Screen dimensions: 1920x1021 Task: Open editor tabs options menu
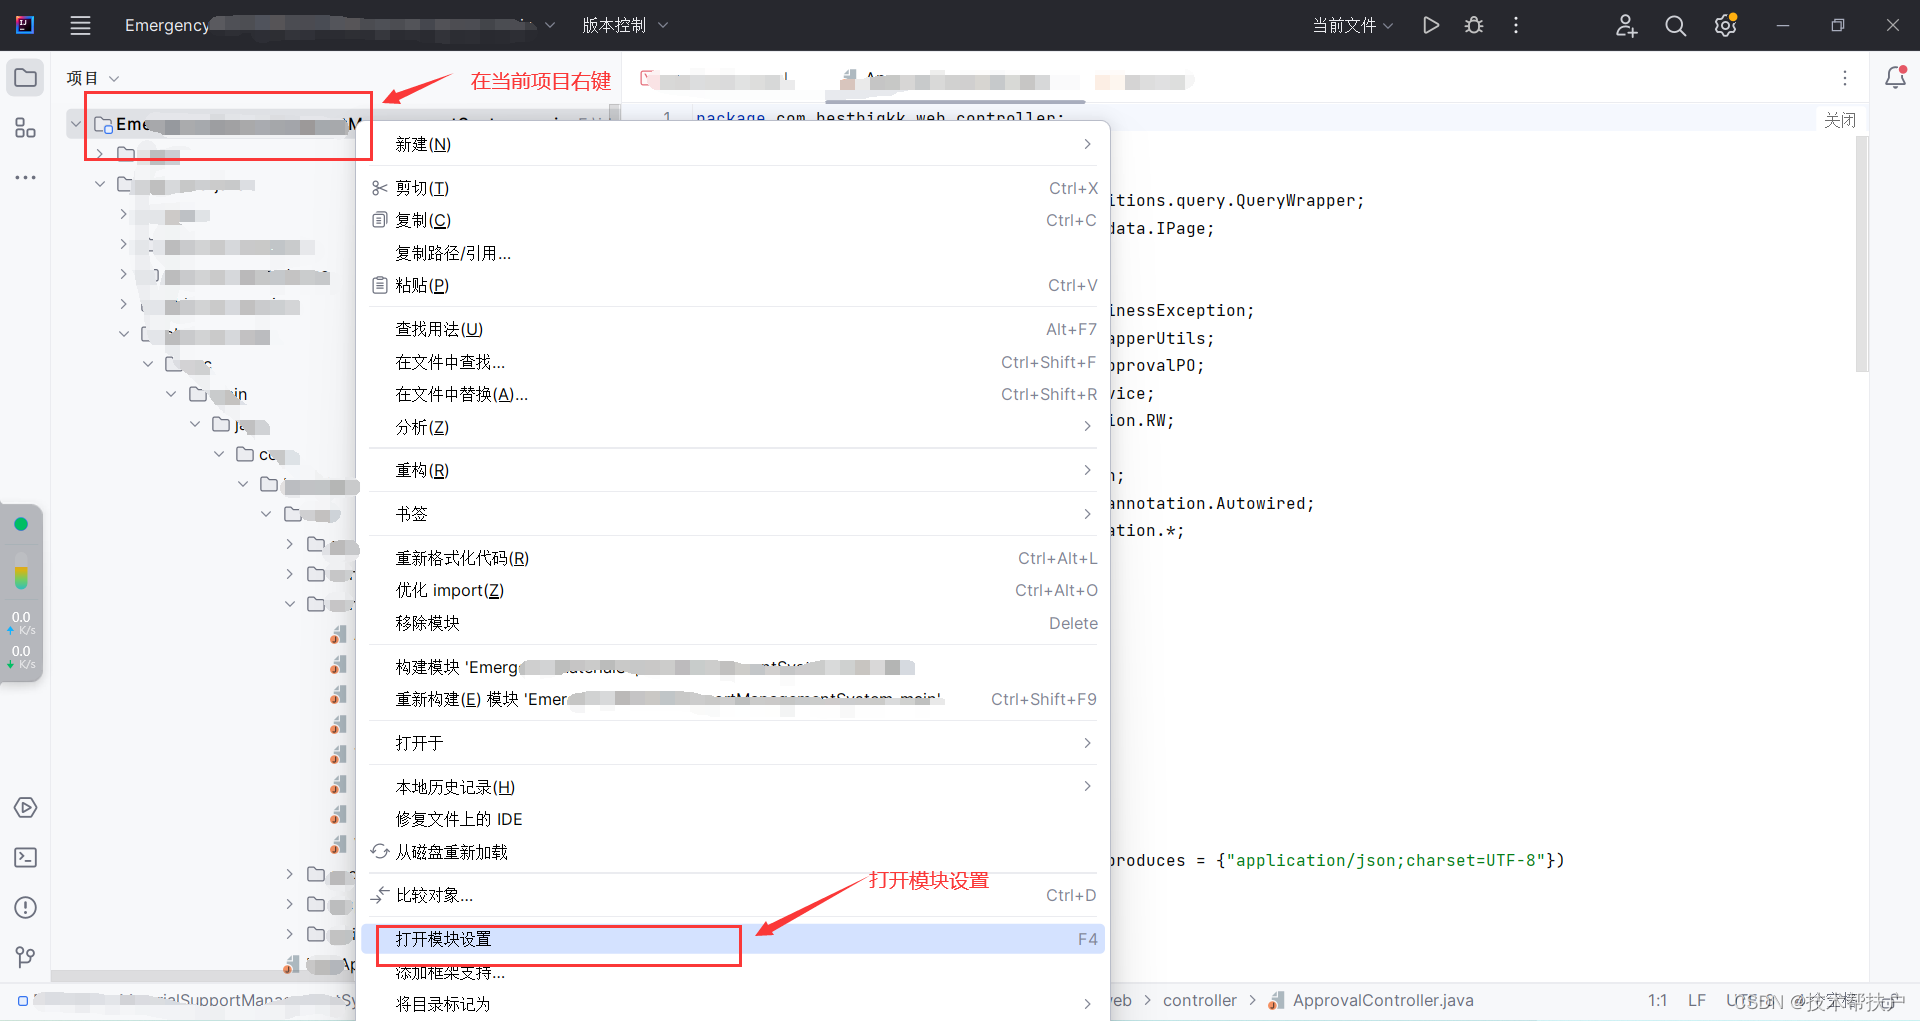(x=1845, y=78)
